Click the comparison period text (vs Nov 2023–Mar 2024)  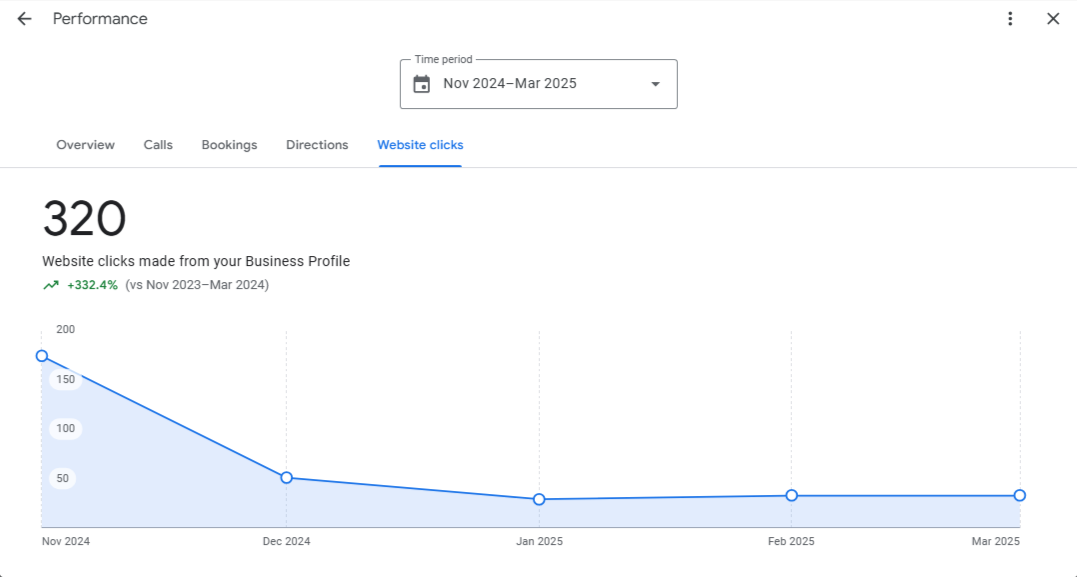197,284
